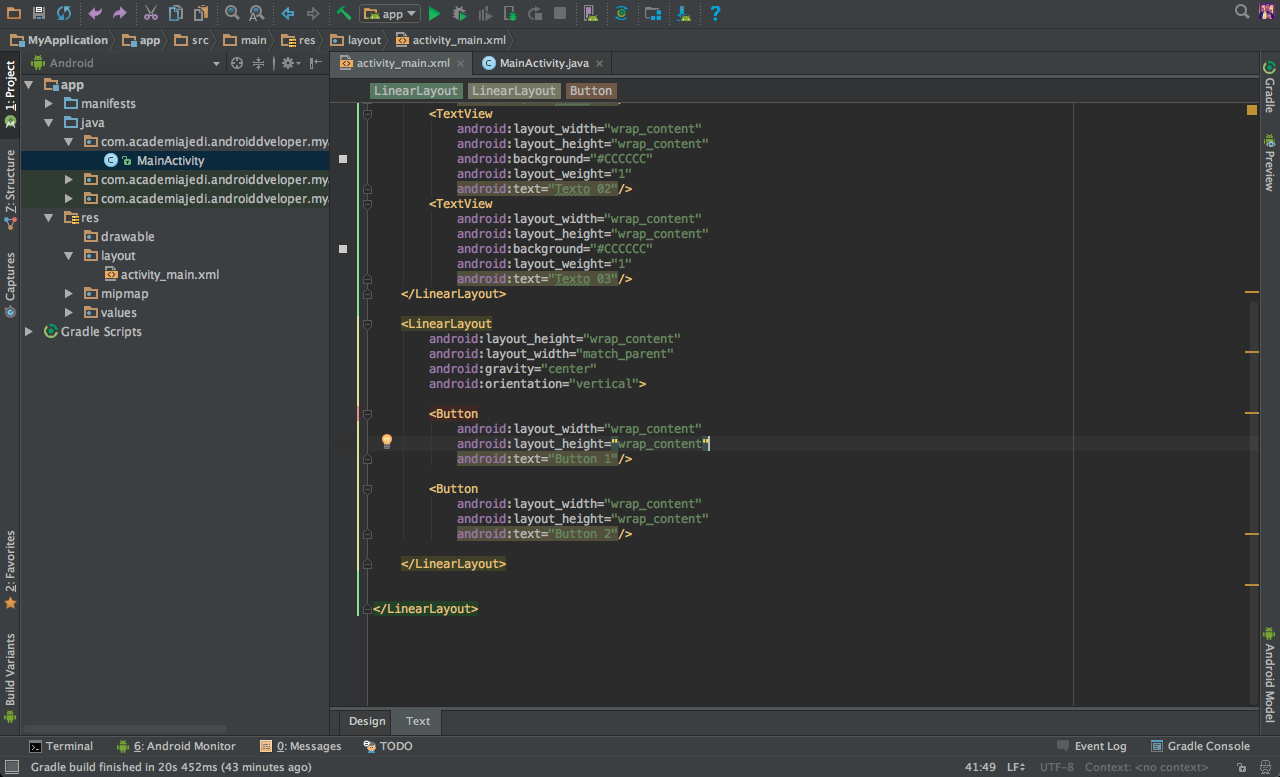This screenshot has height=777, width=1280.
Task: Run the app with green play button
Action: tap(434, 14)
